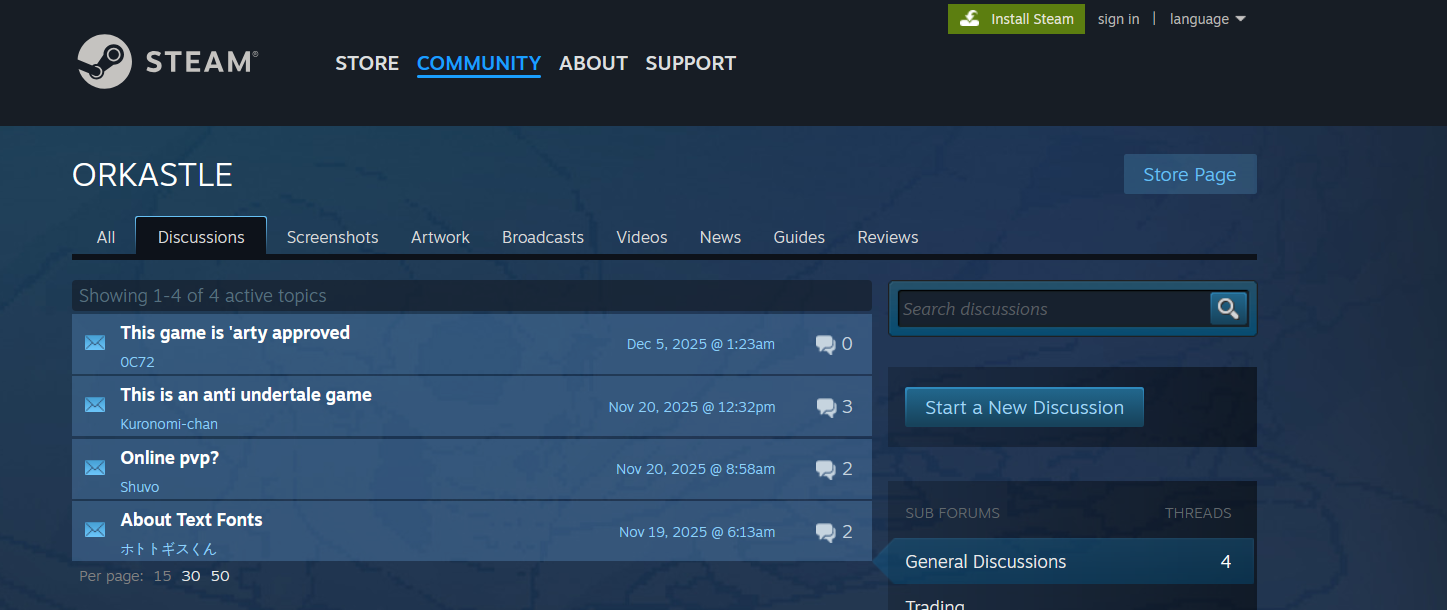Click reply bubble icon showing 3 replies
Image resolution: width=1447 pixels, height=610 pixels.
[826, 407]
